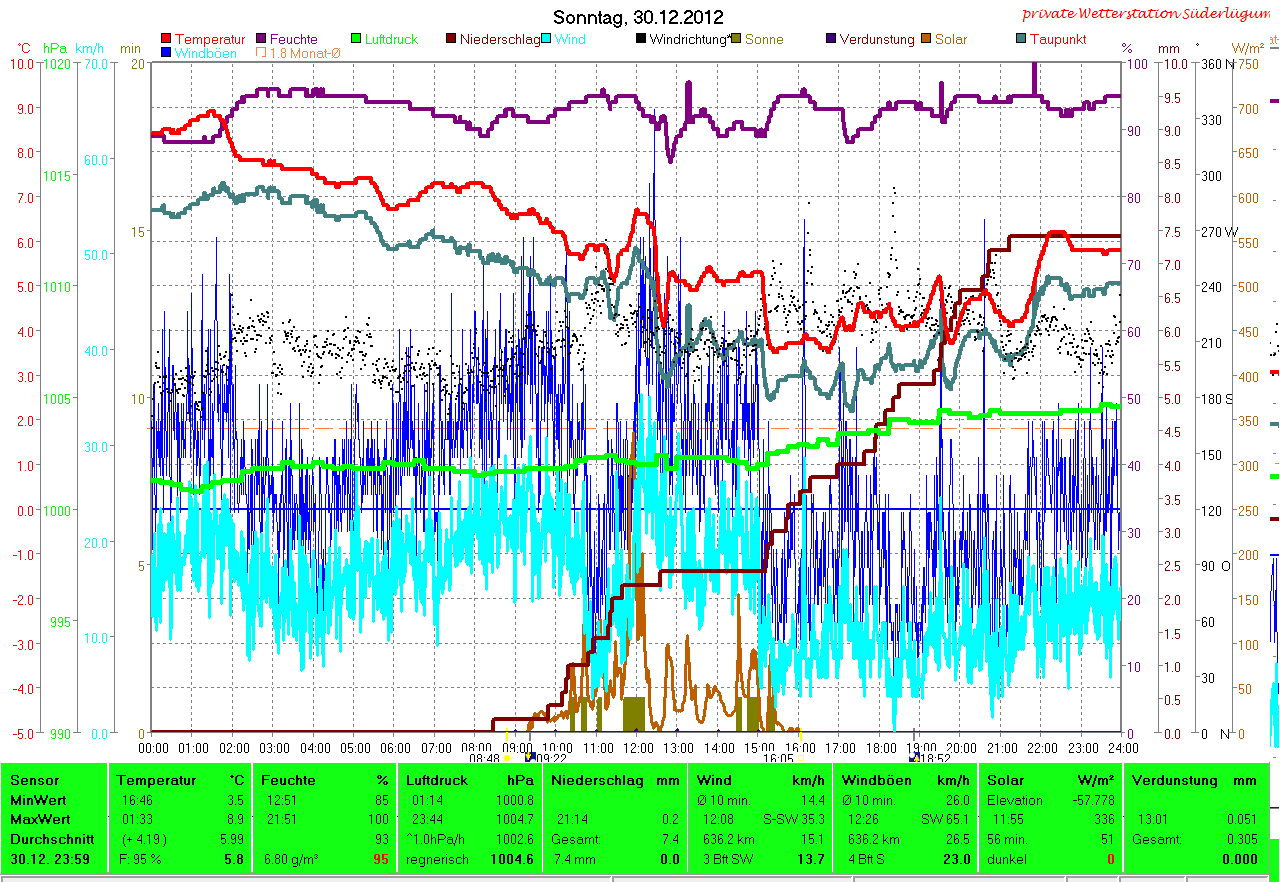This screenshot has width=1280, height=882.
Task: Click the dark red Niederschlag legend square
Action: click(x=451, y=39)
